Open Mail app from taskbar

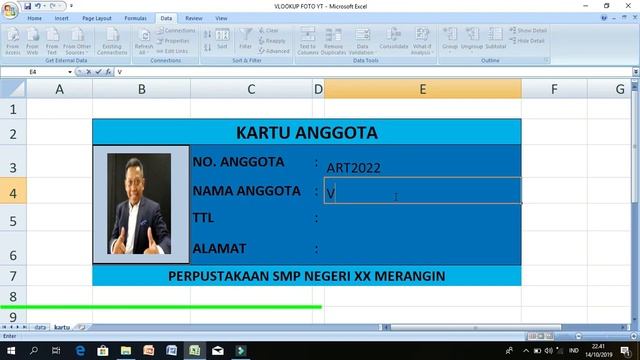(218, 351)
